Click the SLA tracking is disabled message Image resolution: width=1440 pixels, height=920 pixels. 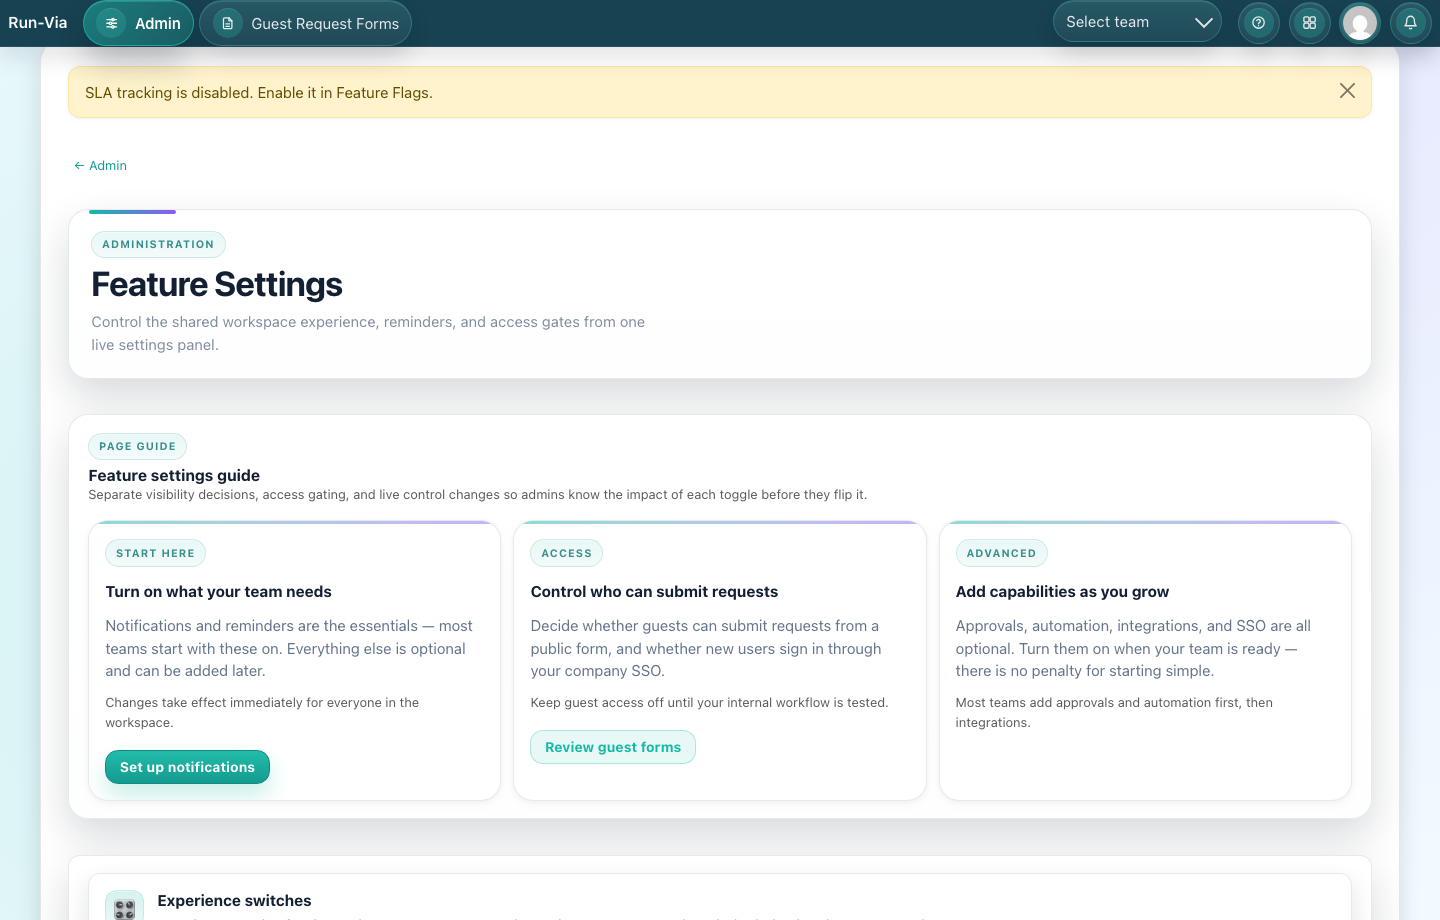click(259, 93)
